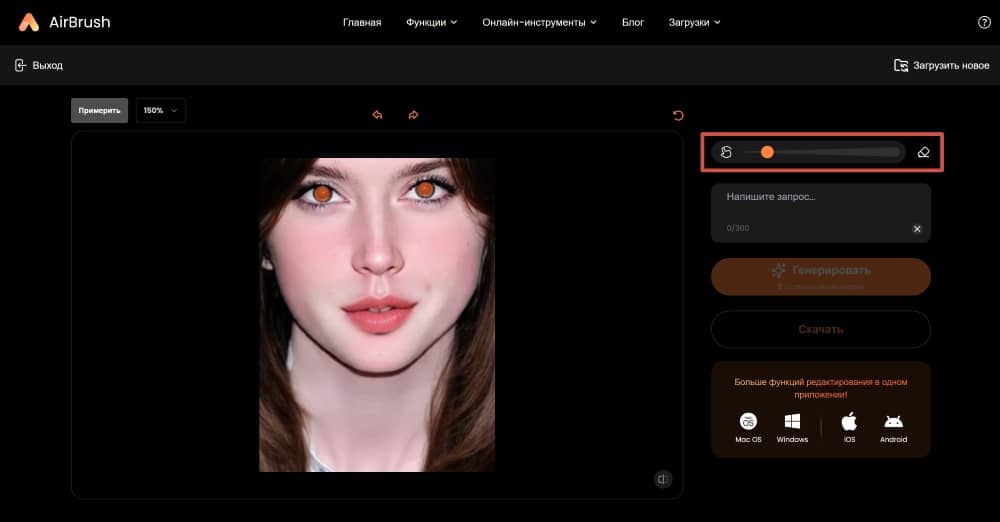Click the brush size slider track
This screenshot has height=522, width=1000.
coord(823,152)
